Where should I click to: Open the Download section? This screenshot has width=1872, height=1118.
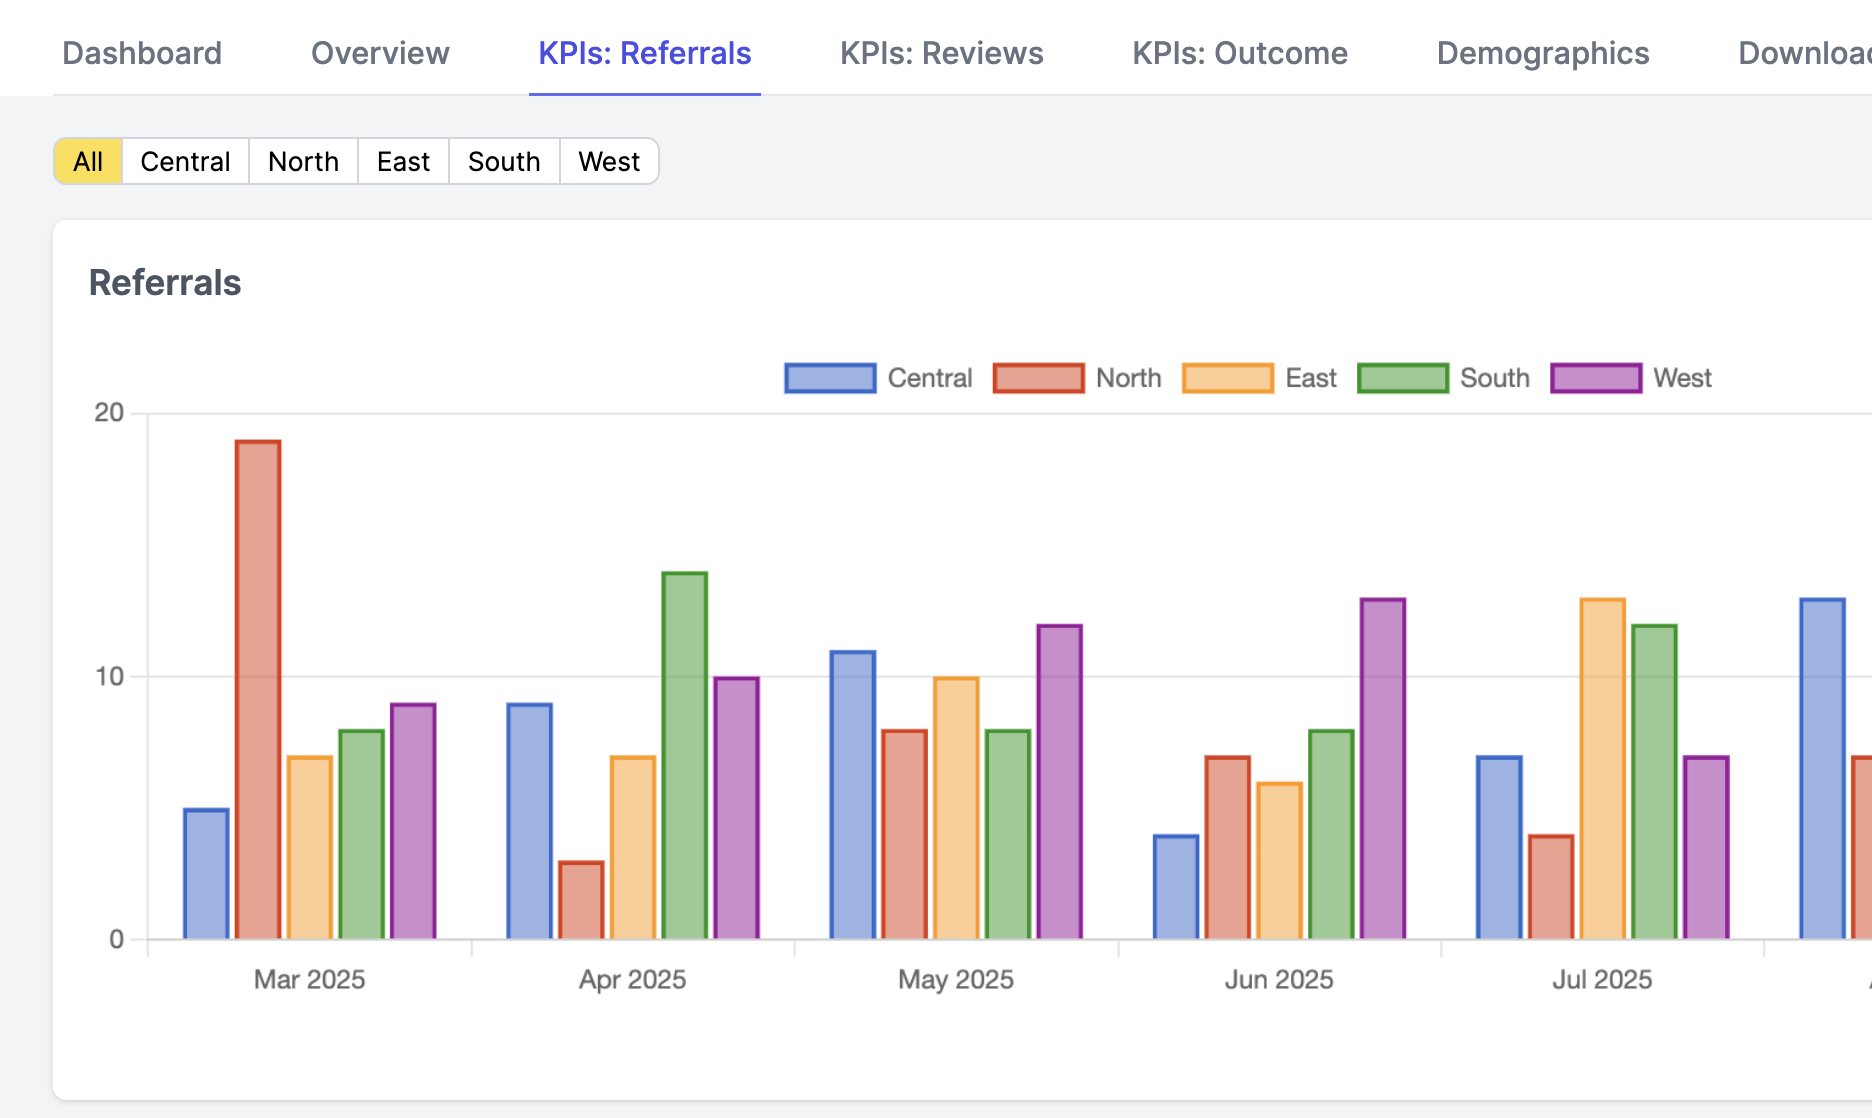pyautogui.click(x=1808, y=53)
